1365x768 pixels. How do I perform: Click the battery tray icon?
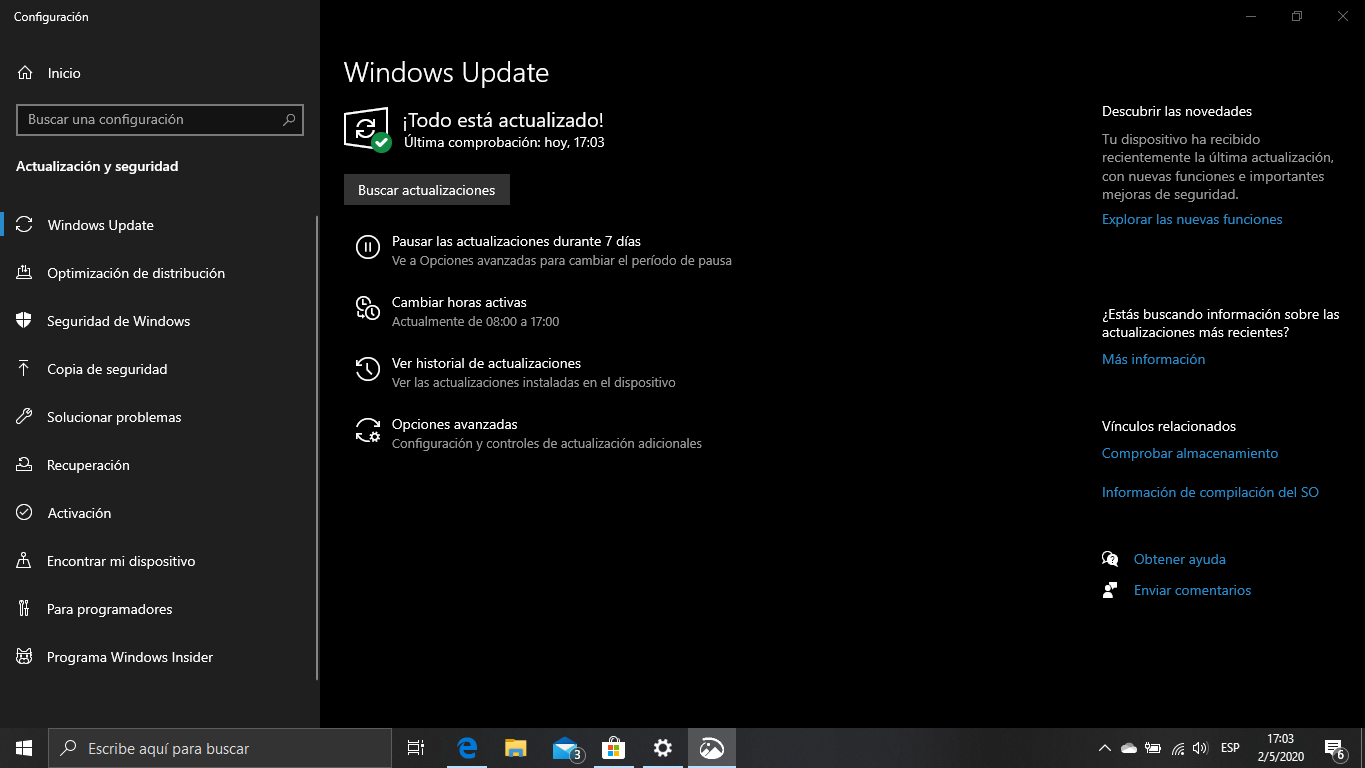[1153, 748]
